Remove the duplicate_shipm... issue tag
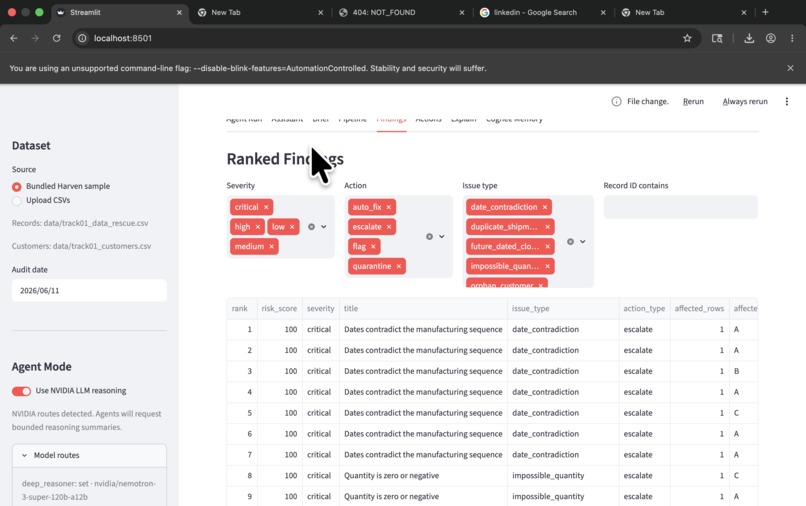Screen dimensions: 806x506 [x=547, y=227]
